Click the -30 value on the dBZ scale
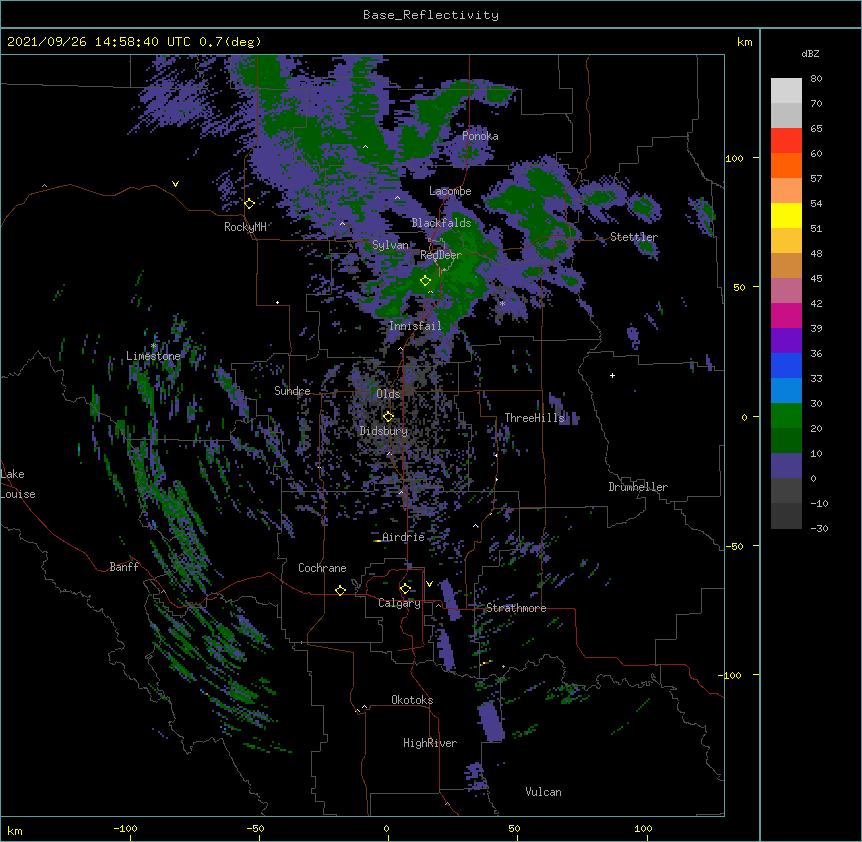Screen dimensions: 862x842 [819, 528]
